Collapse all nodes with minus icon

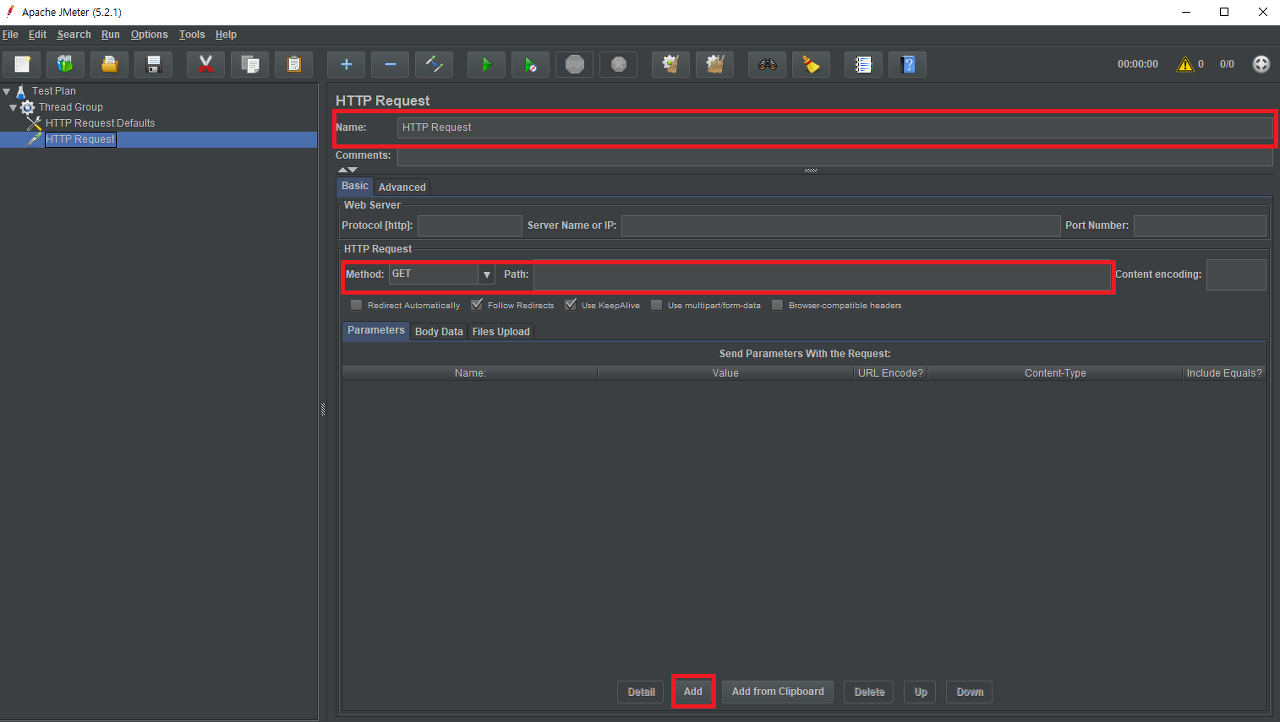pos(390,65)
